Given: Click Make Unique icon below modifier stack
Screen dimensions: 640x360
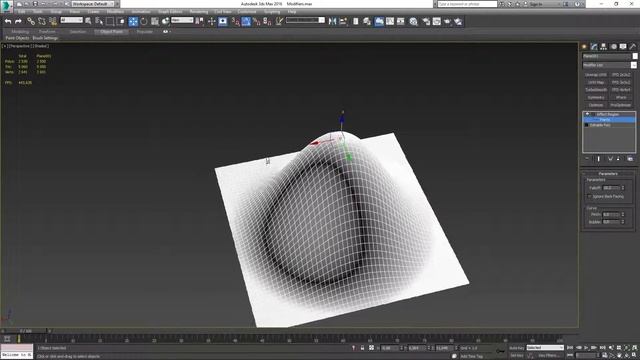Looking at the screenshot, I should 610,159.
